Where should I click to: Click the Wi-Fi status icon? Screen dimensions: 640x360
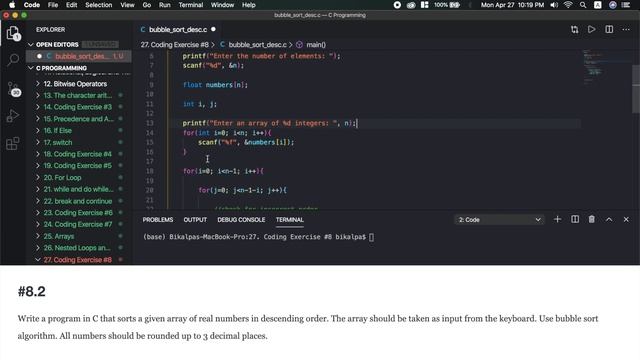point(568,5)
